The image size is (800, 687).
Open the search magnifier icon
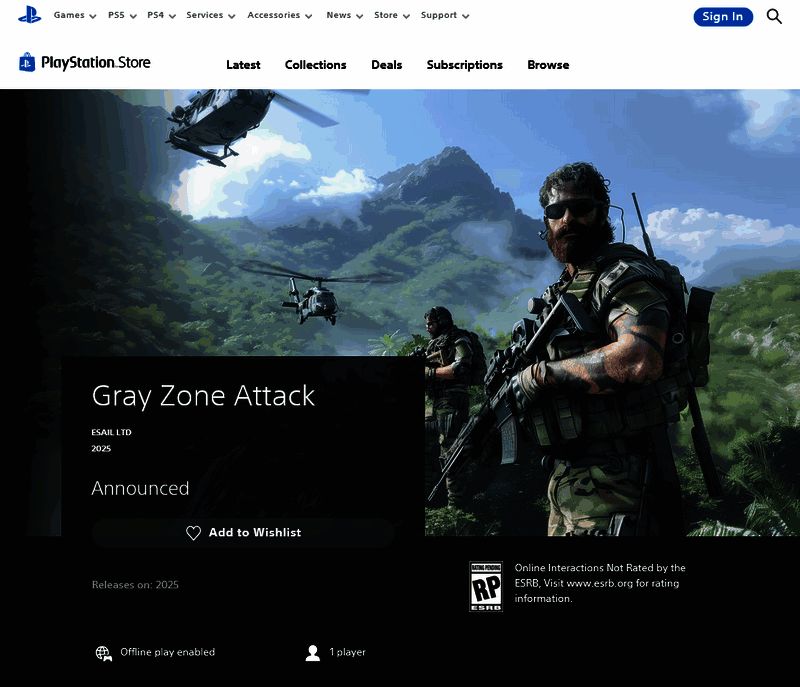click(774, 16)
